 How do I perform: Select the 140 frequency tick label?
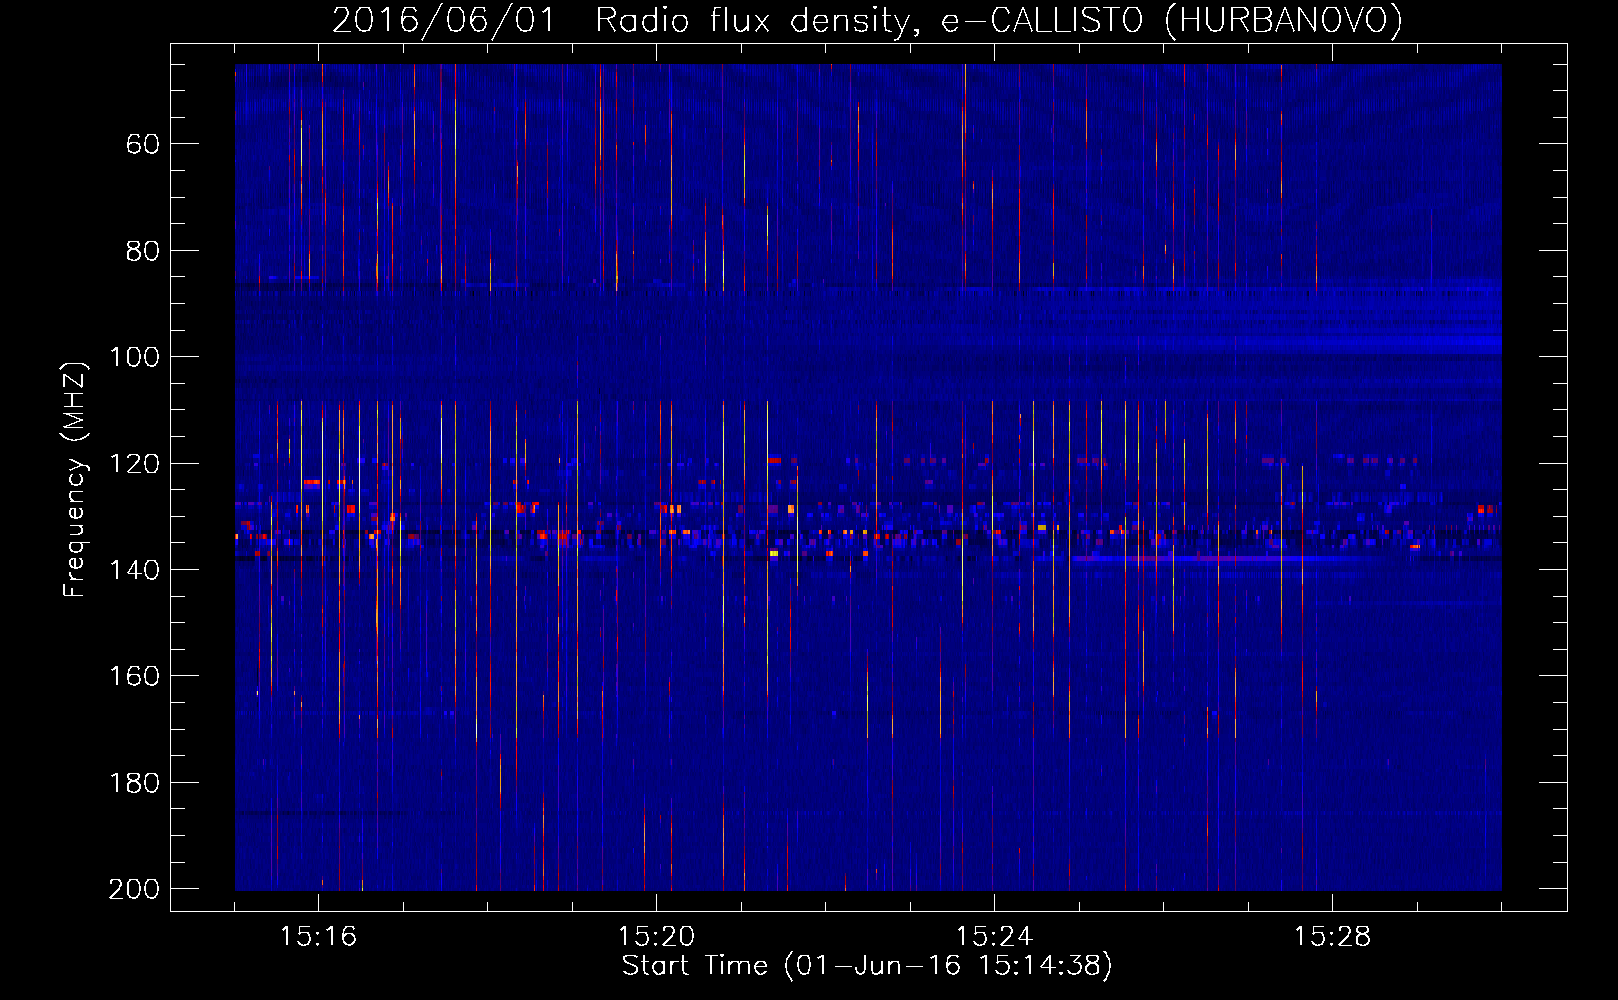coord(134,570)
